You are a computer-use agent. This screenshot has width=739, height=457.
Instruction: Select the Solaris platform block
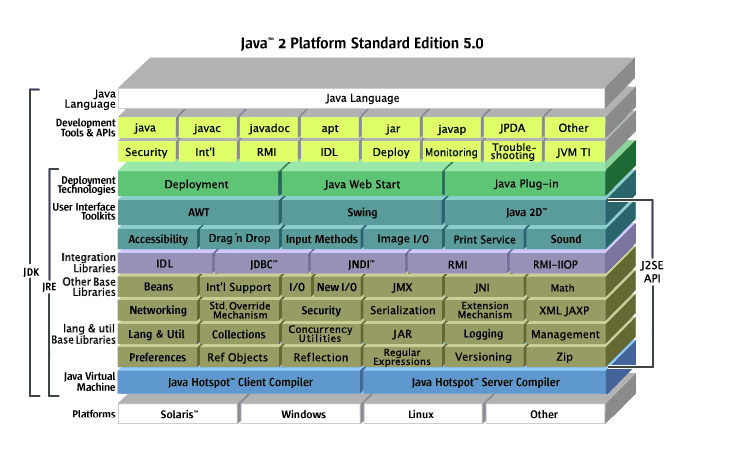click(x=178, y=414)
